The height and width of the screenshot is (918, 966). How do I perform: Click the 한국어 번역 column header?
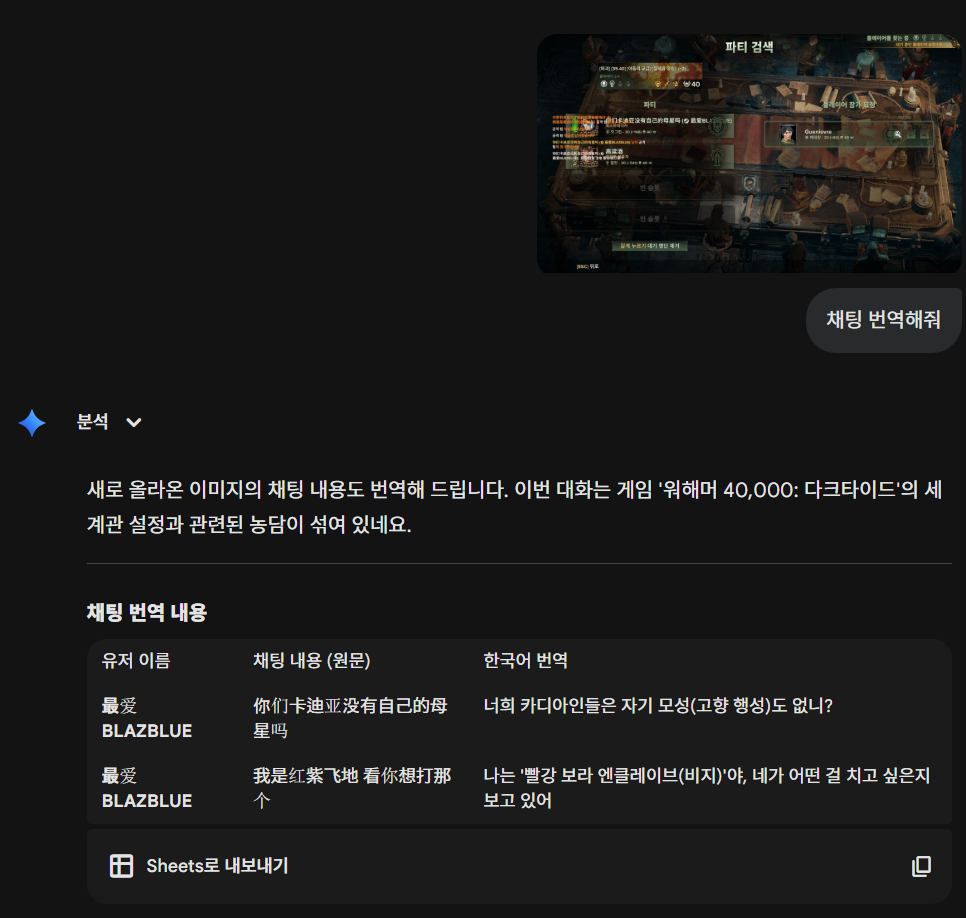[x=526, y=660]
